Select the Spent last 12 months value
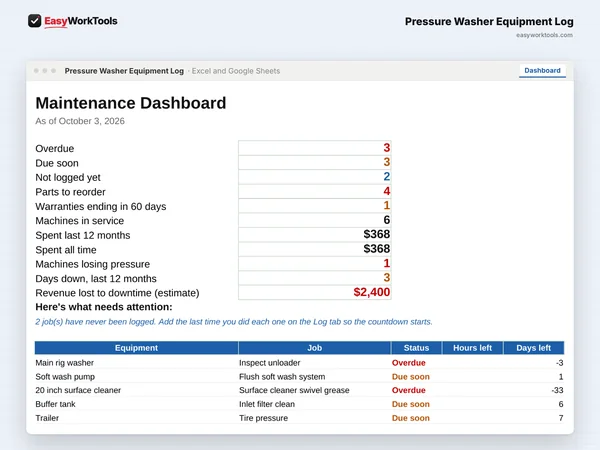 click(x=315, y=235)
